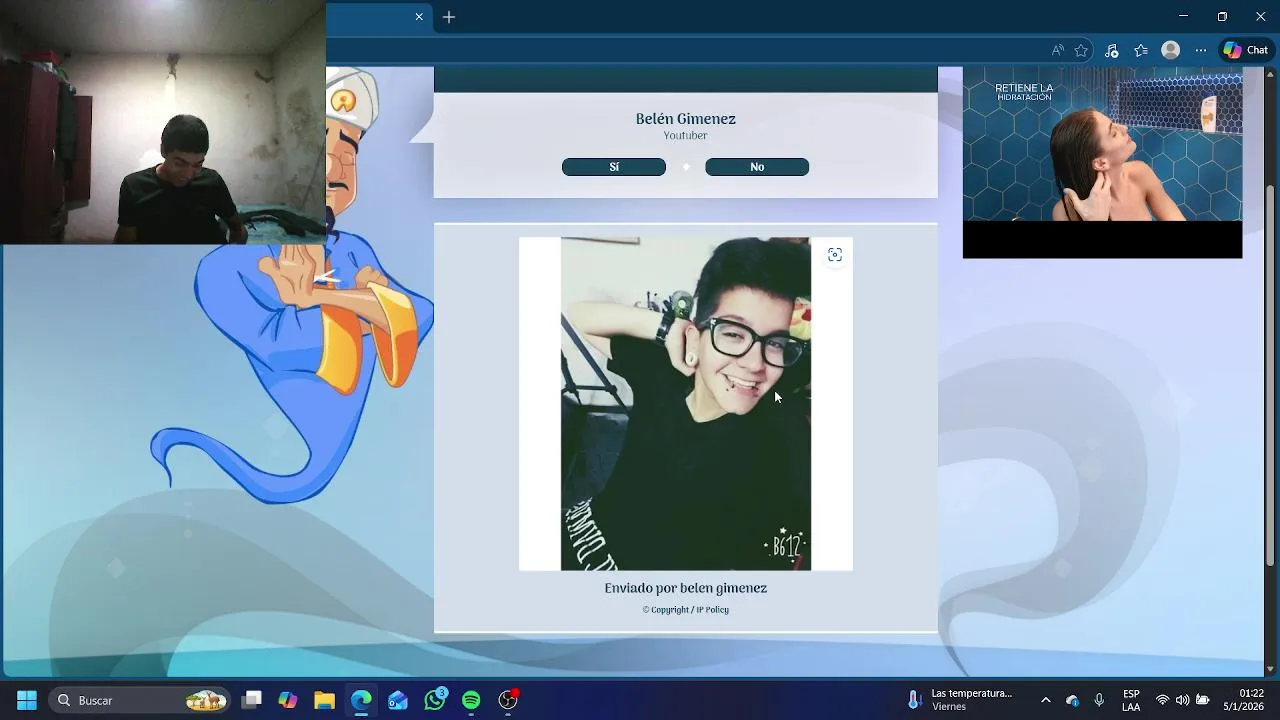Screen dimensions: 1280x720
Task: Open the browser profile avatar
Action: coord(1170,50)
